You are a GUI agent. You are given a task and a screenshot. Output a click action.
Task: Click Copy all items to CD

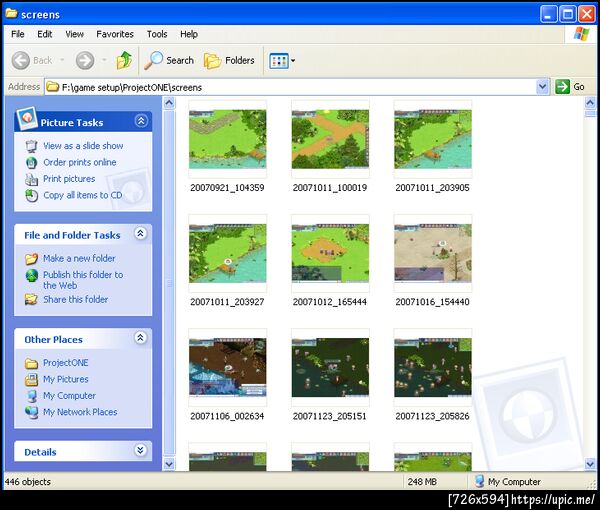click(82, 195)
